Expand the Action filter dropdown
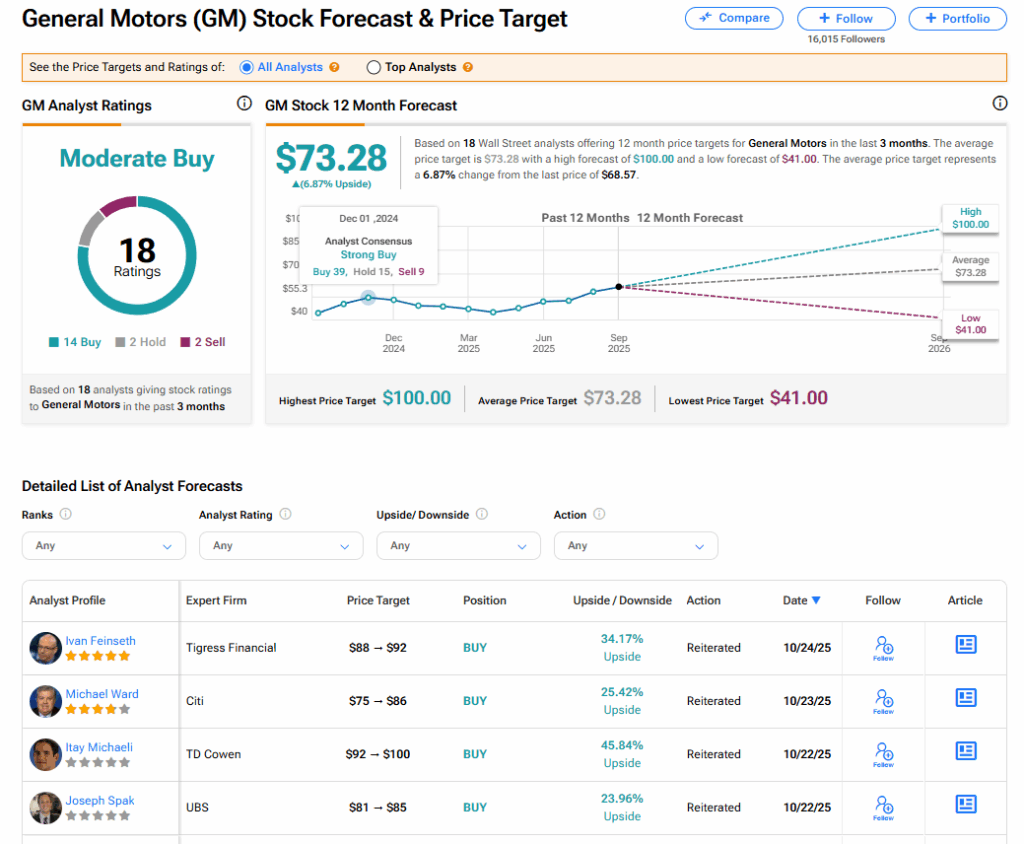This screenshot has width=1024, height=844. pyautogui.click(x=635, y=546)
